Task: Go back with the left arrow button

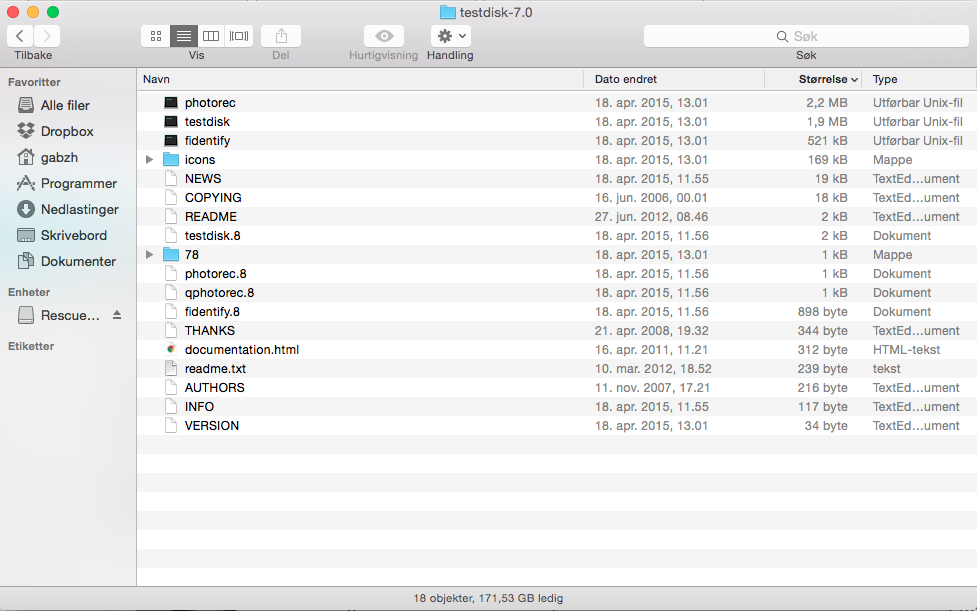Action: pyautogui.click(x=20, y=36)
